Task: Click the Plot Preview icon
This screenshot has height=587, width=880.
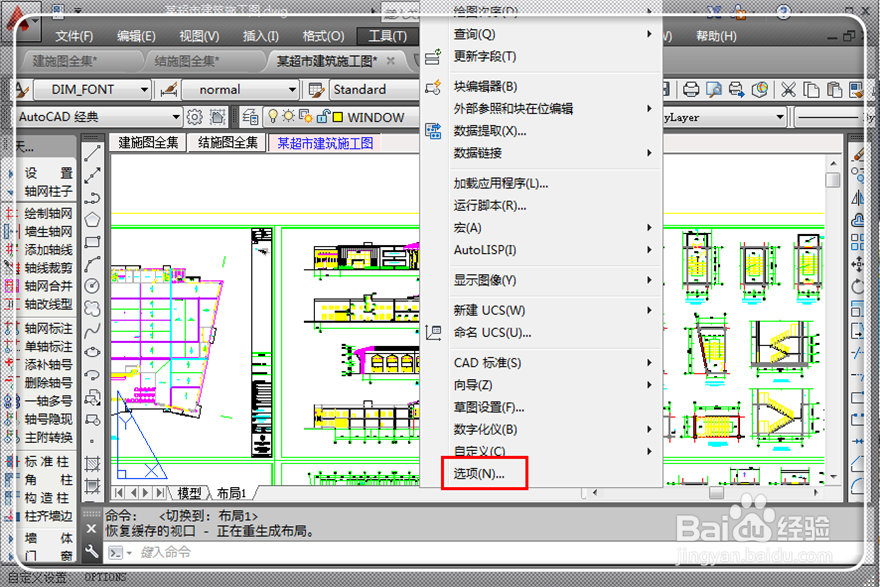Action: click(x=714, y=89)
